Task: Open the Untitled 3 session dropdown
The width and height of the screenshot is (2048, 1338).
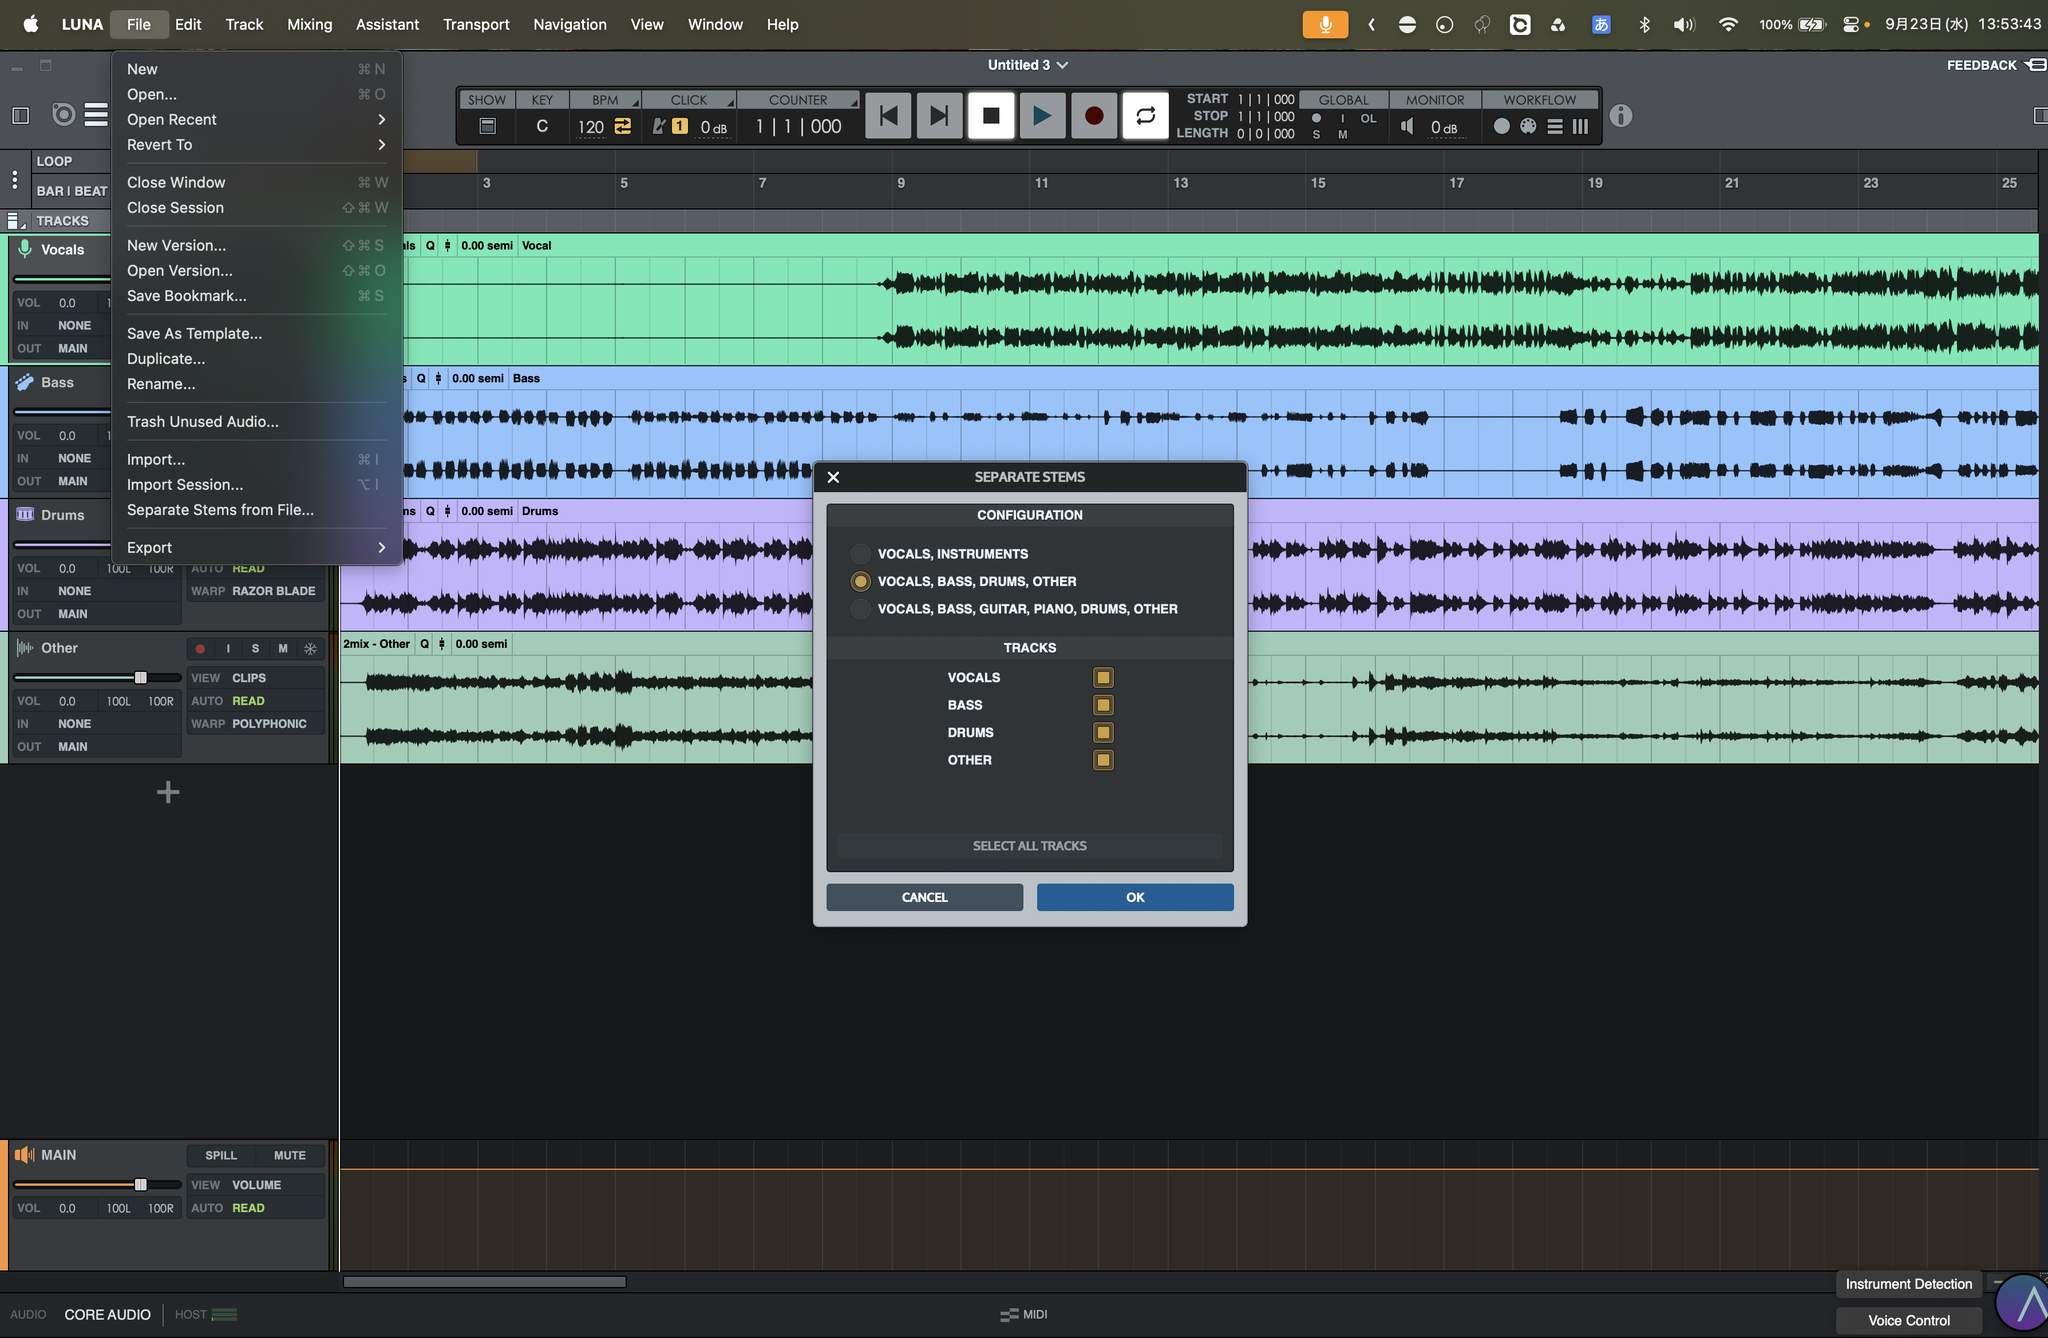Action: (1028, 65)
